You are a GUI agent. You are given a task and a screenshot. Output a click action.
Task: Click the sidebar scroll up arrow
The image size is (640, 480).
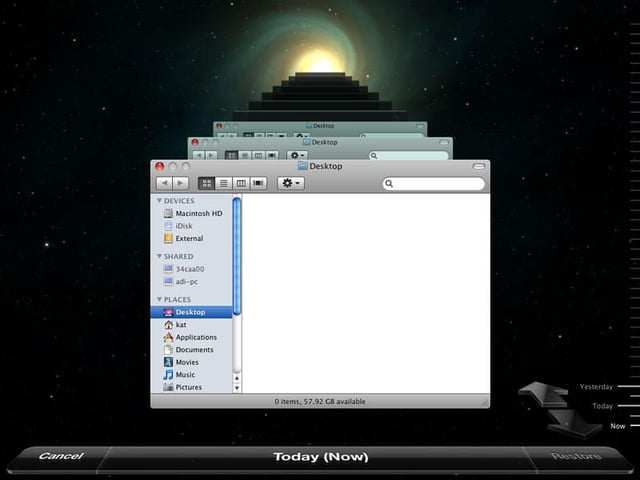pyautogui.click(x=237, y=378)
